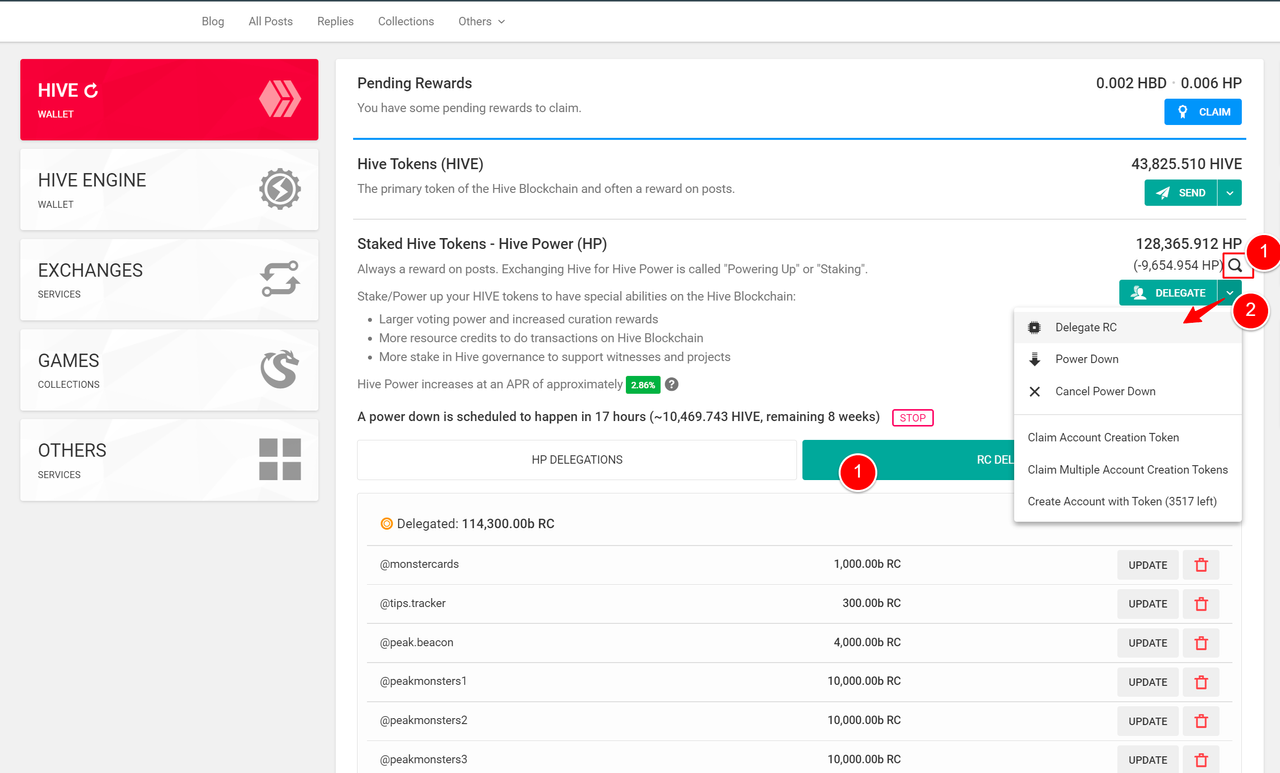Switch to the HP DELEGATIONS tab
Screen dimensions: 1280x773
tap(577, 460)
